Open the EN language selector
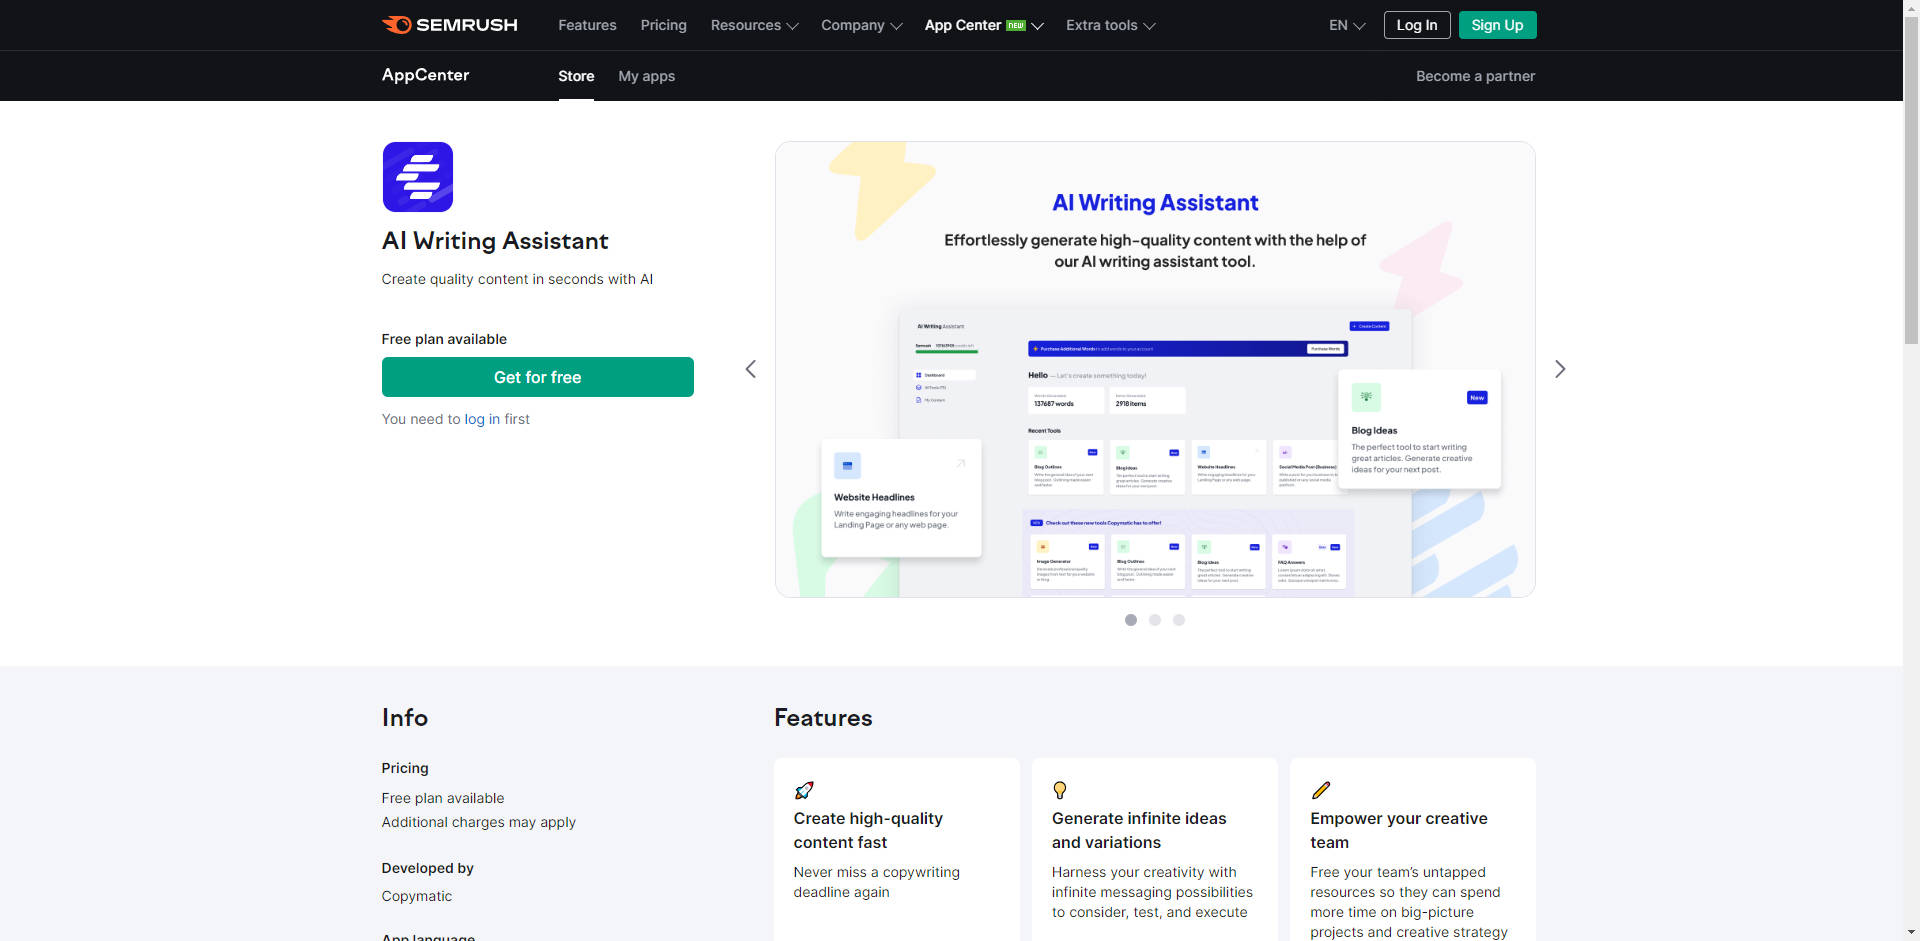 coord(1346,25)
